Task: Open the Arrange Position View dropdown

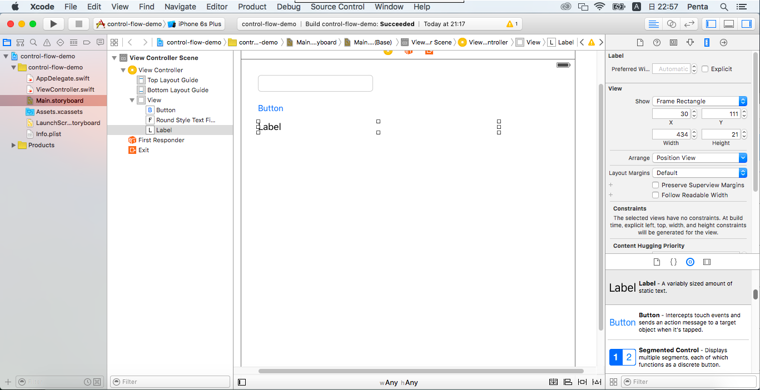Action: 699,158
